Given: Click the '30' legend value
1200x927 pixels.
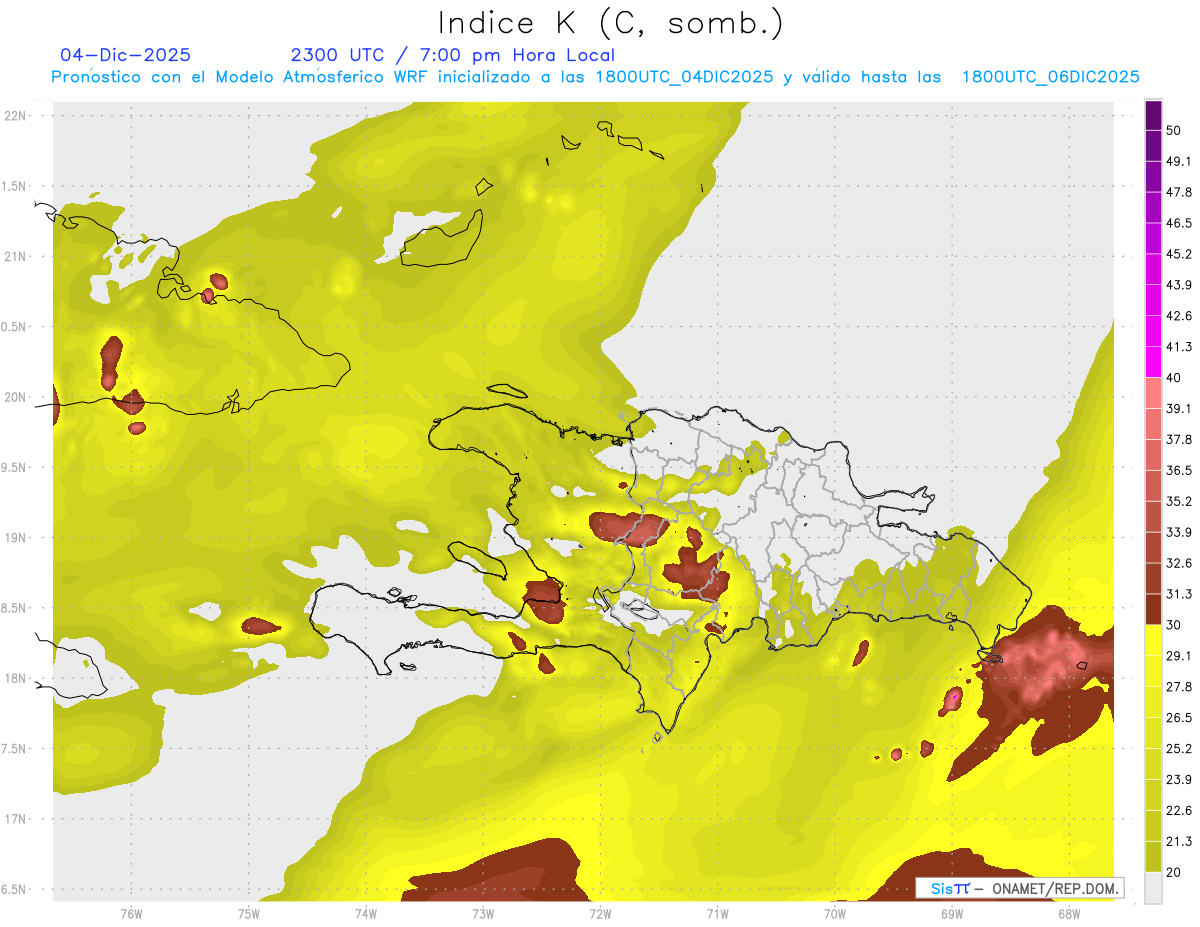Looking at the screenshot, I should 1175,625.
